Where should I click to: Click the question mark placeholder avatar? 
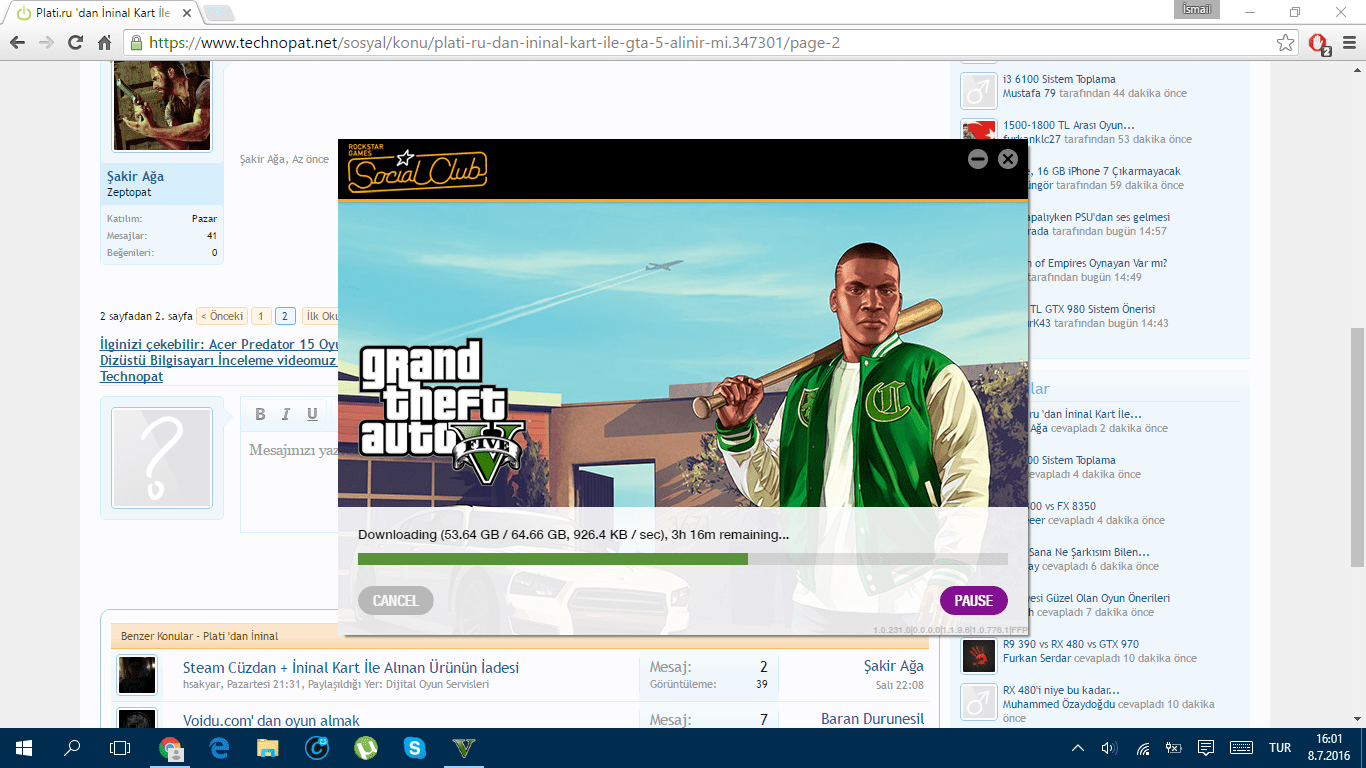pos(162,458)
